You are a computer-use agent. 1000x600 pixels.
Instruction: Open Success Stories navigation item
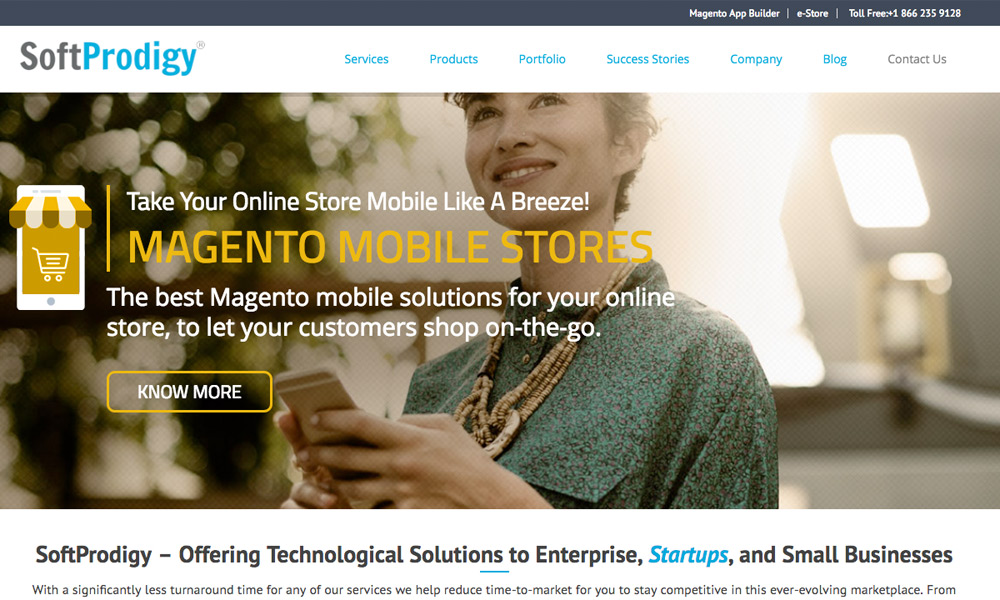point(647,59)
